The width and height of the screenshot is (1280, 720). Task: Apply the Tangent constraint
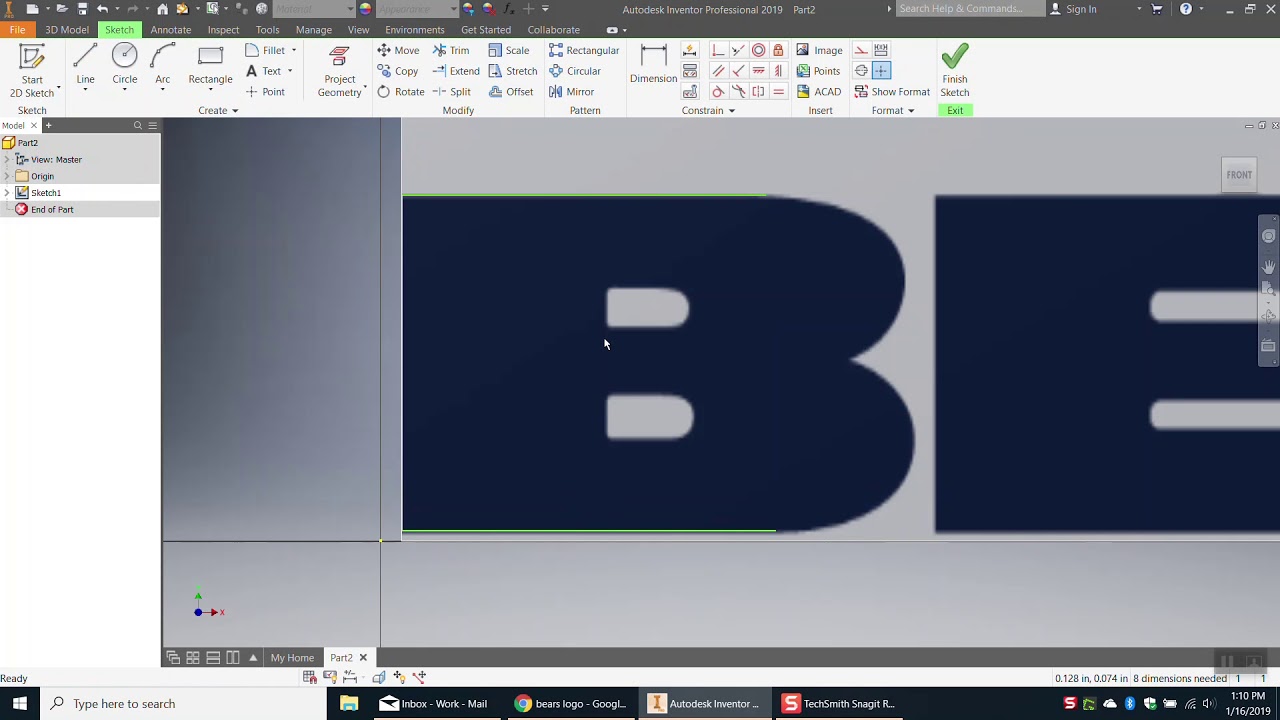tap(718, 92)
